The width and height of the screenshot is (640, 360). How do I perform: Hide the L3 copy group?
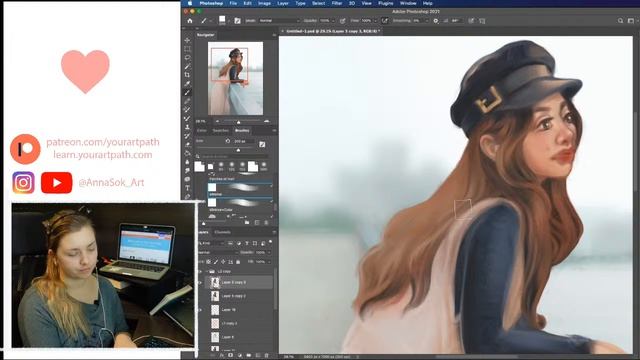pyautogui.click(x=200, y=271)
